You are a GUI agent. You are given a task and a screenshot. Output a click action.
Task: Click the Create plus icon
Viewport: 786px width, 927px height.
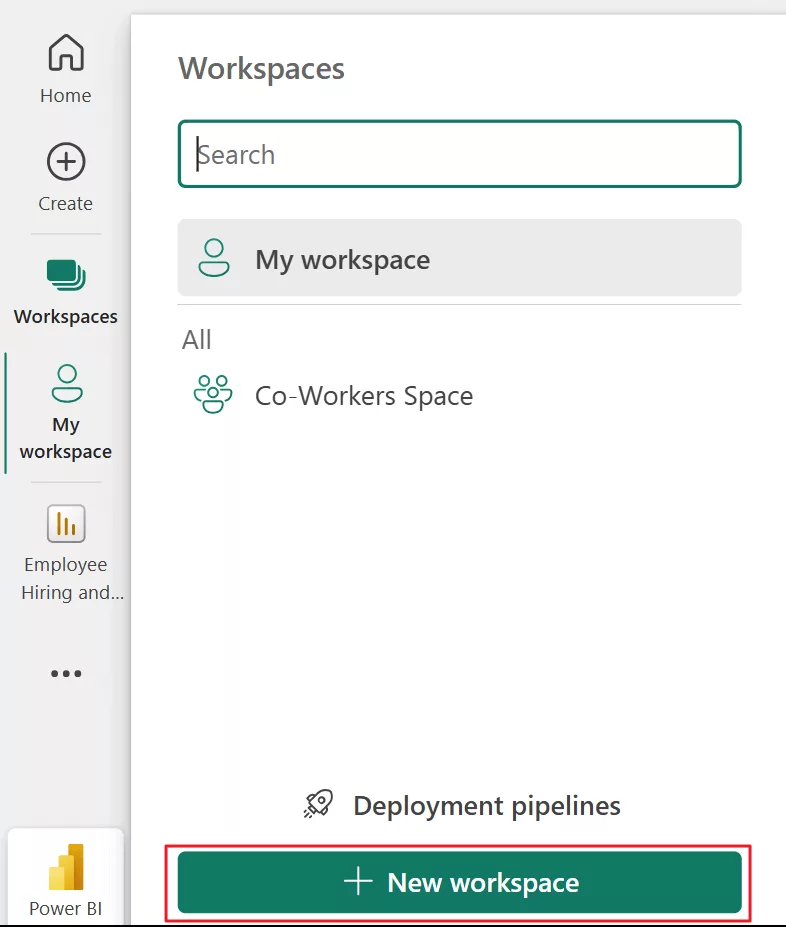click(x=66, y=161)
